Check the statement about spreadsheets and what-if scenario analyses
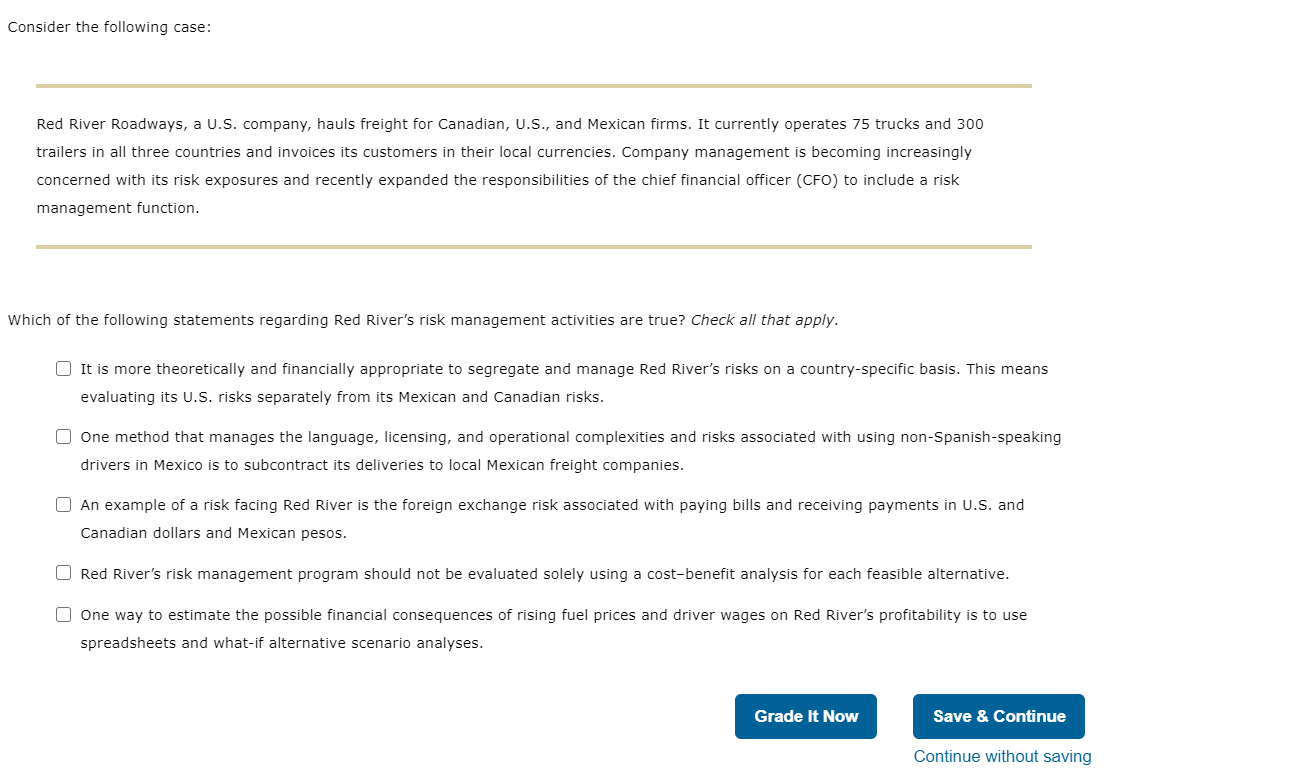This screenshot has height=772, width=1290. (x=63, y=614)
